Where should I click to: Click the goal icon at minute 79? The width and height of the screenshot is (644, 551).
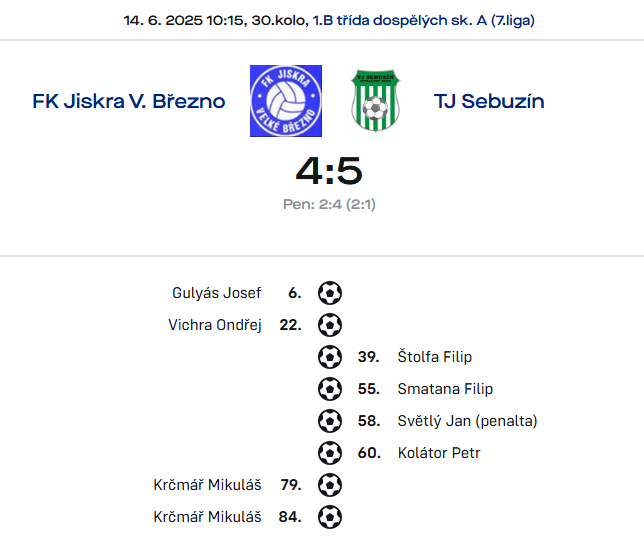coord(330,485)
